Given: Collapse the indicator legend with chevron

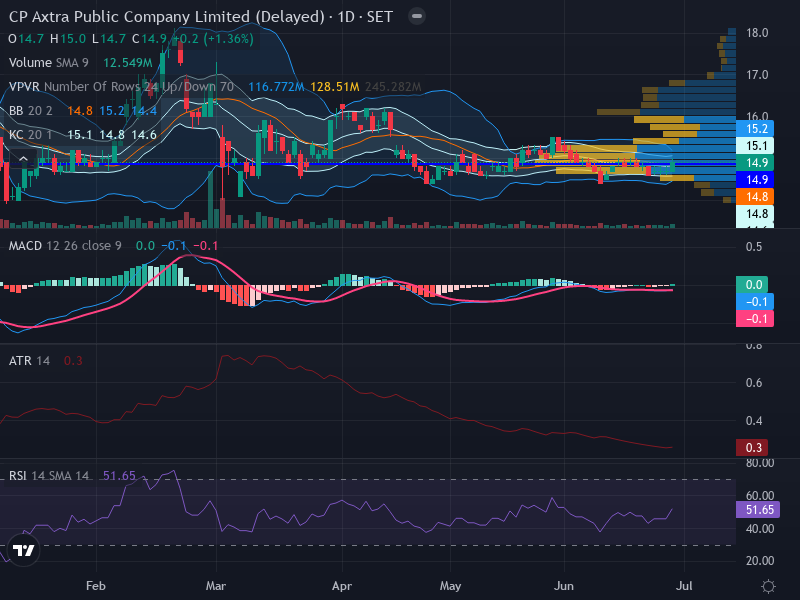Looking at the screenshot, I should (x=23, y=159).
